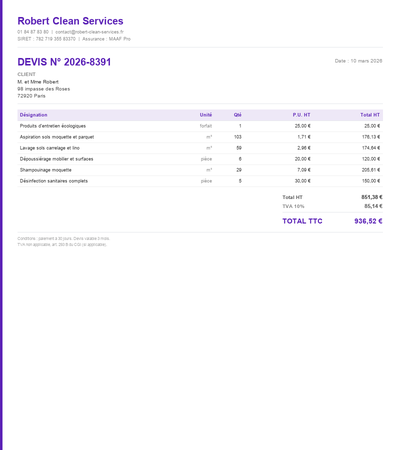Select the Désinfection sanitaires complets row
Image resolution: width=400 pixels, height=450 pixels.
click(200, 181)
